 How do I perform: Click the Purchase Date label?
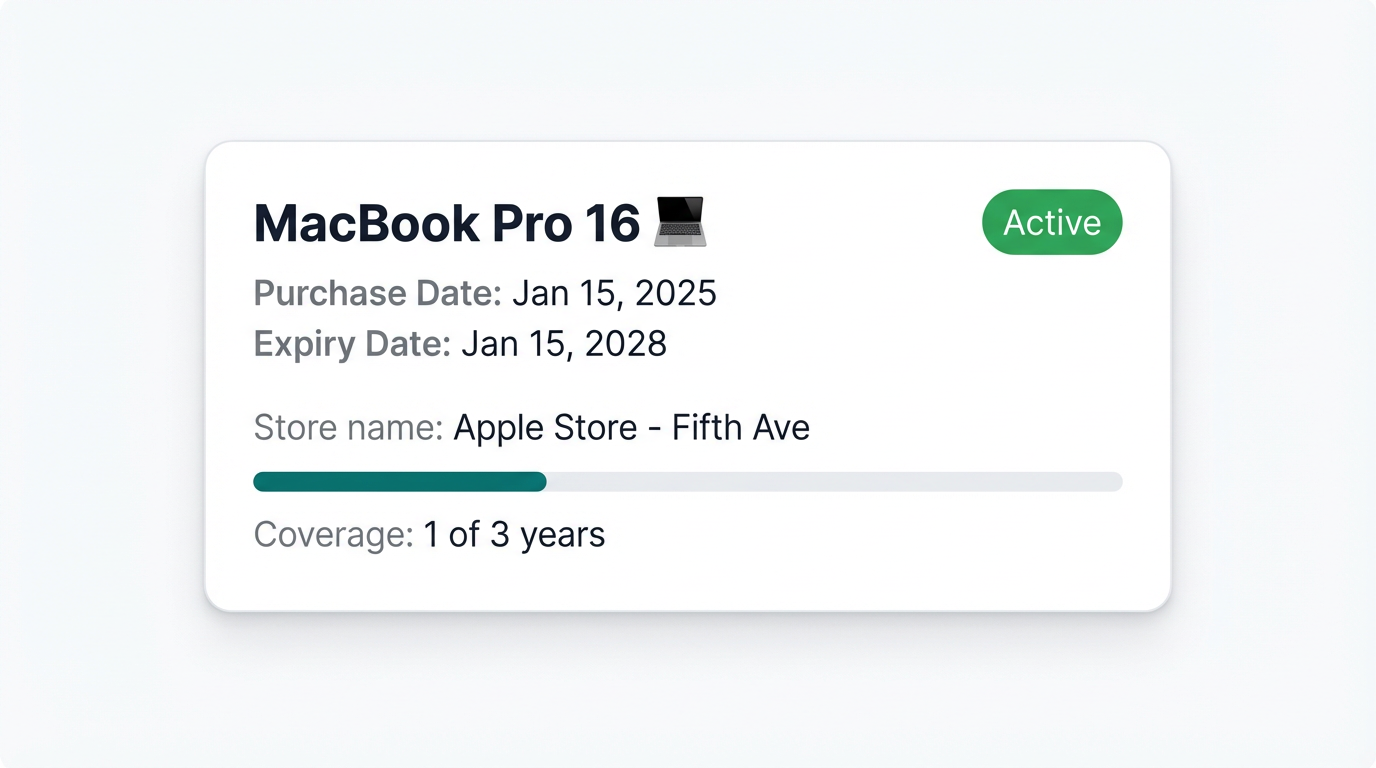tap(377, 293)
